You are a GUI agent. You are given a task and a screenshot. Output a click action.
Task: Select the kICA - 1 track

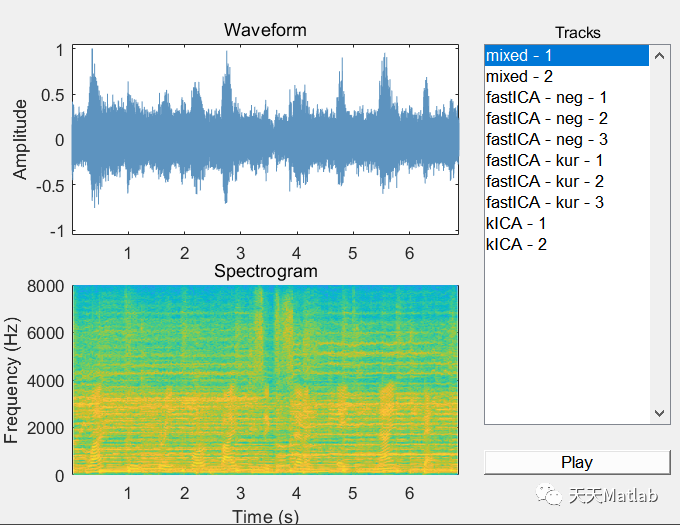click(x=566, y=223)
